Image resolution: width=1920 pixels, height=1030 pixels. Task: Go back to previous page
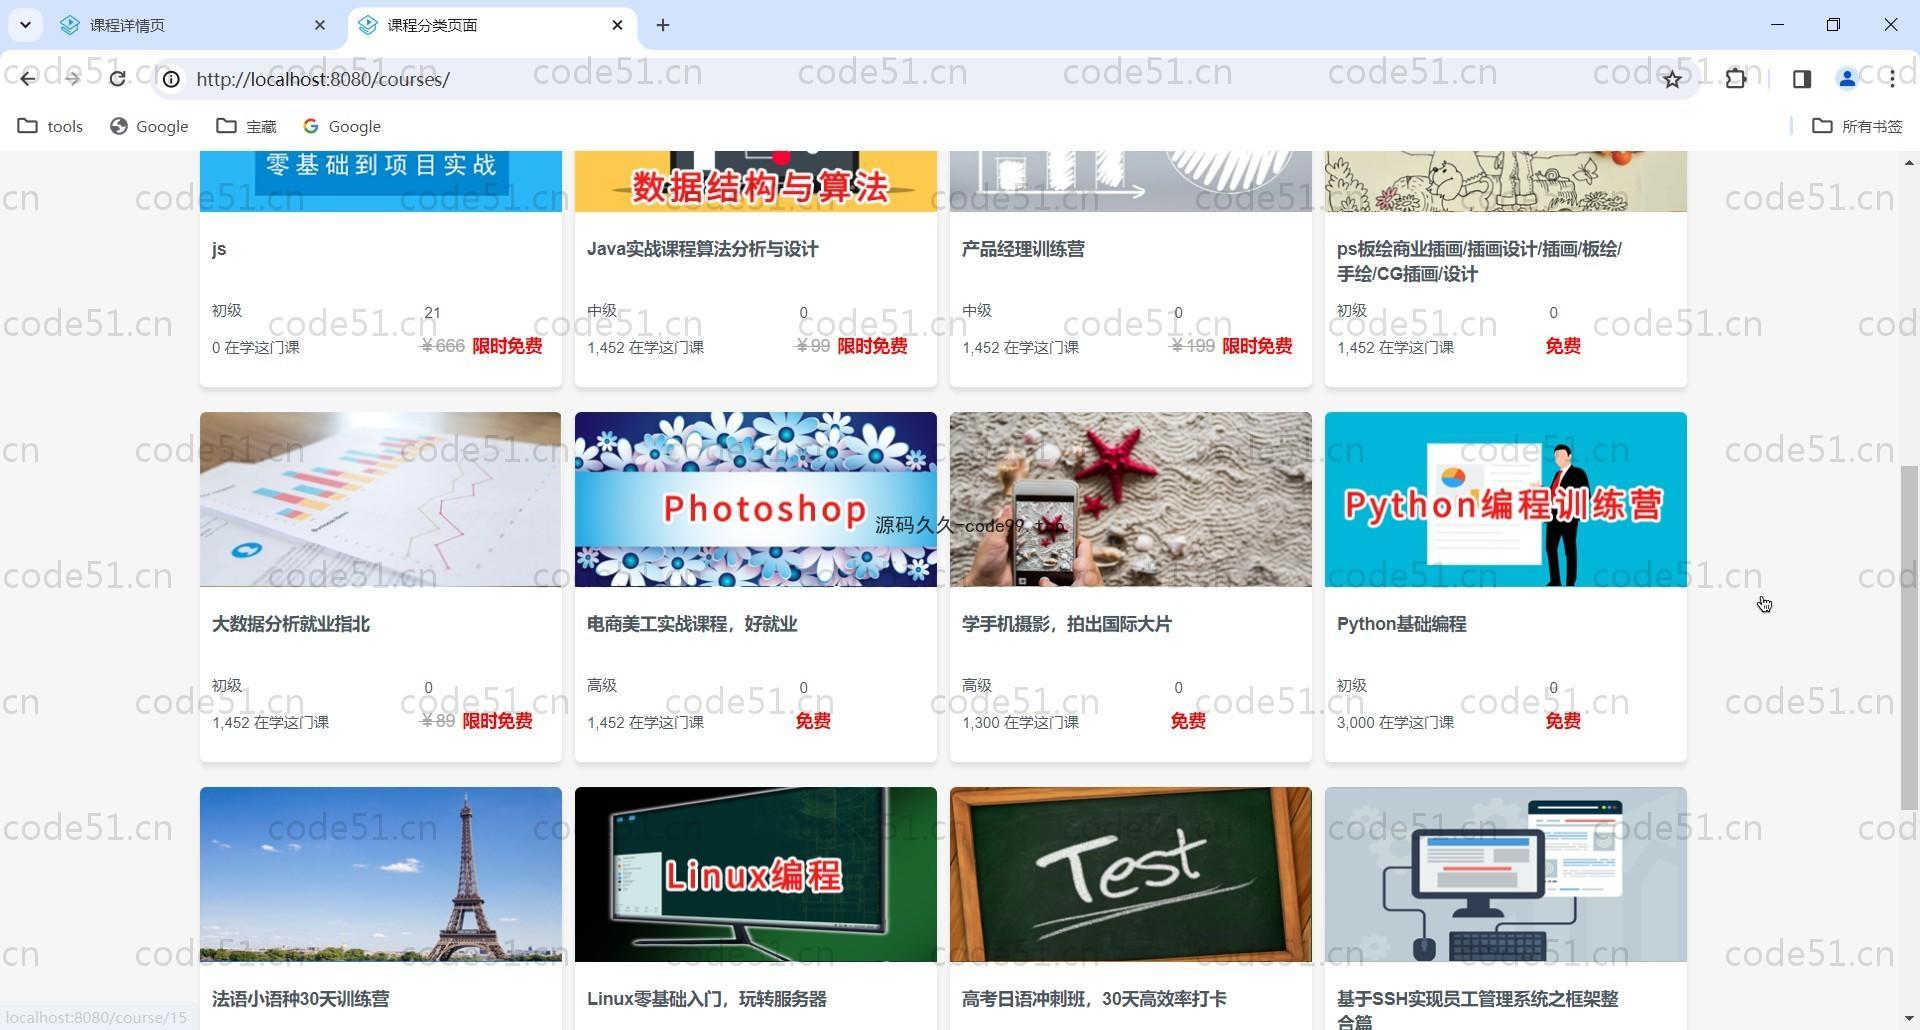(x=27, y=79)
